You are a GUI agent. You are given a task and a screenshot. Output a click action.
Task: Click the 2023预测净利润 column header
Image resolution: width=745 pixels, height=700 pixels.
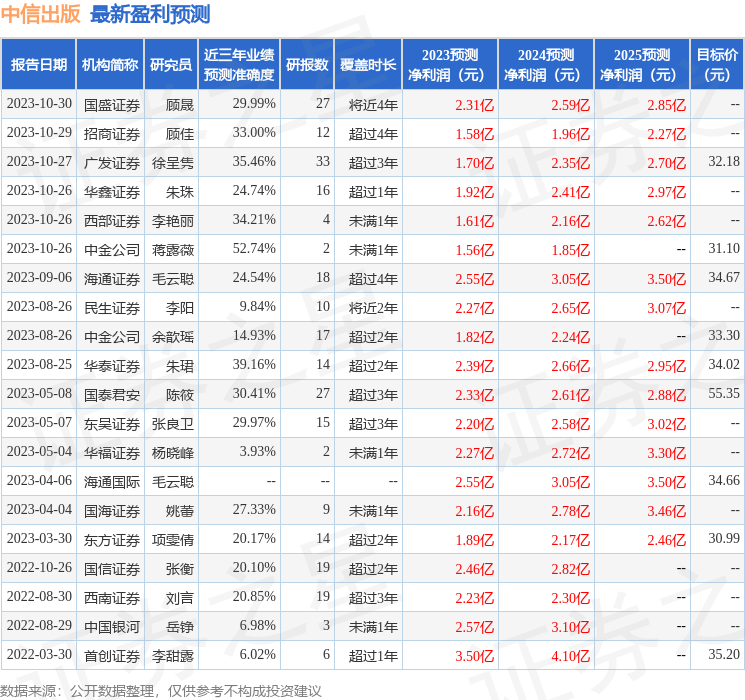pyautogui.click(x=450, y=65)
